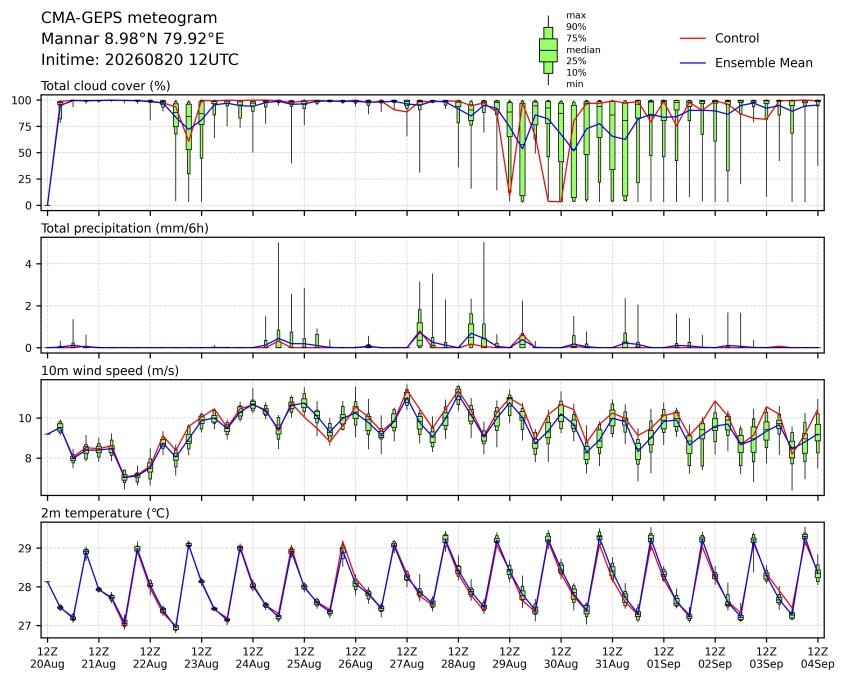Click the 12Z 30Aug axis tick label

point(561,658)
